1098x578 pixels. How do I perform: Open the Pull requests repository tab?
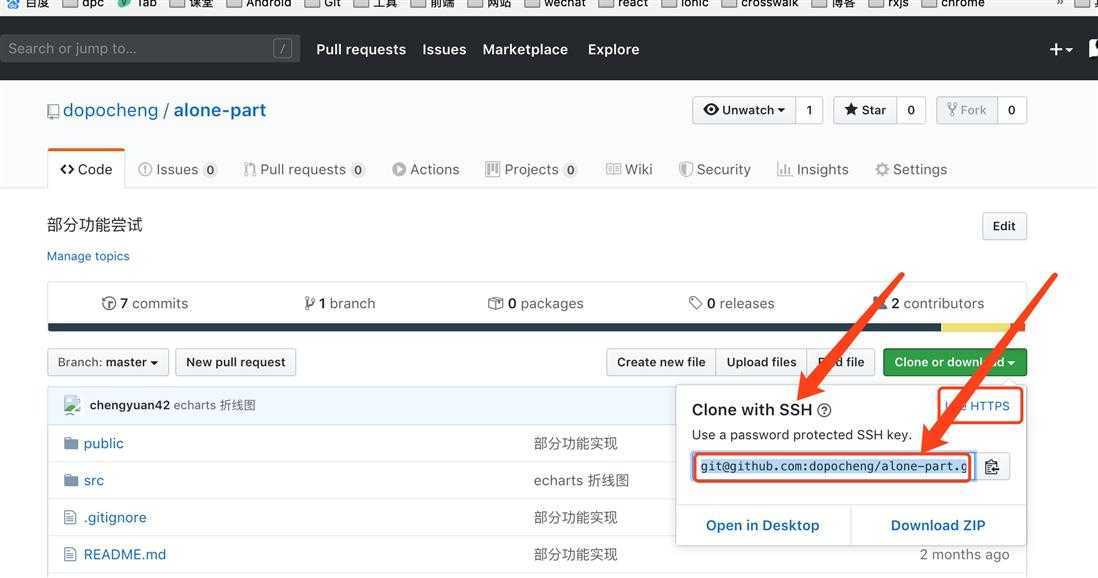[x=303, y=170]
